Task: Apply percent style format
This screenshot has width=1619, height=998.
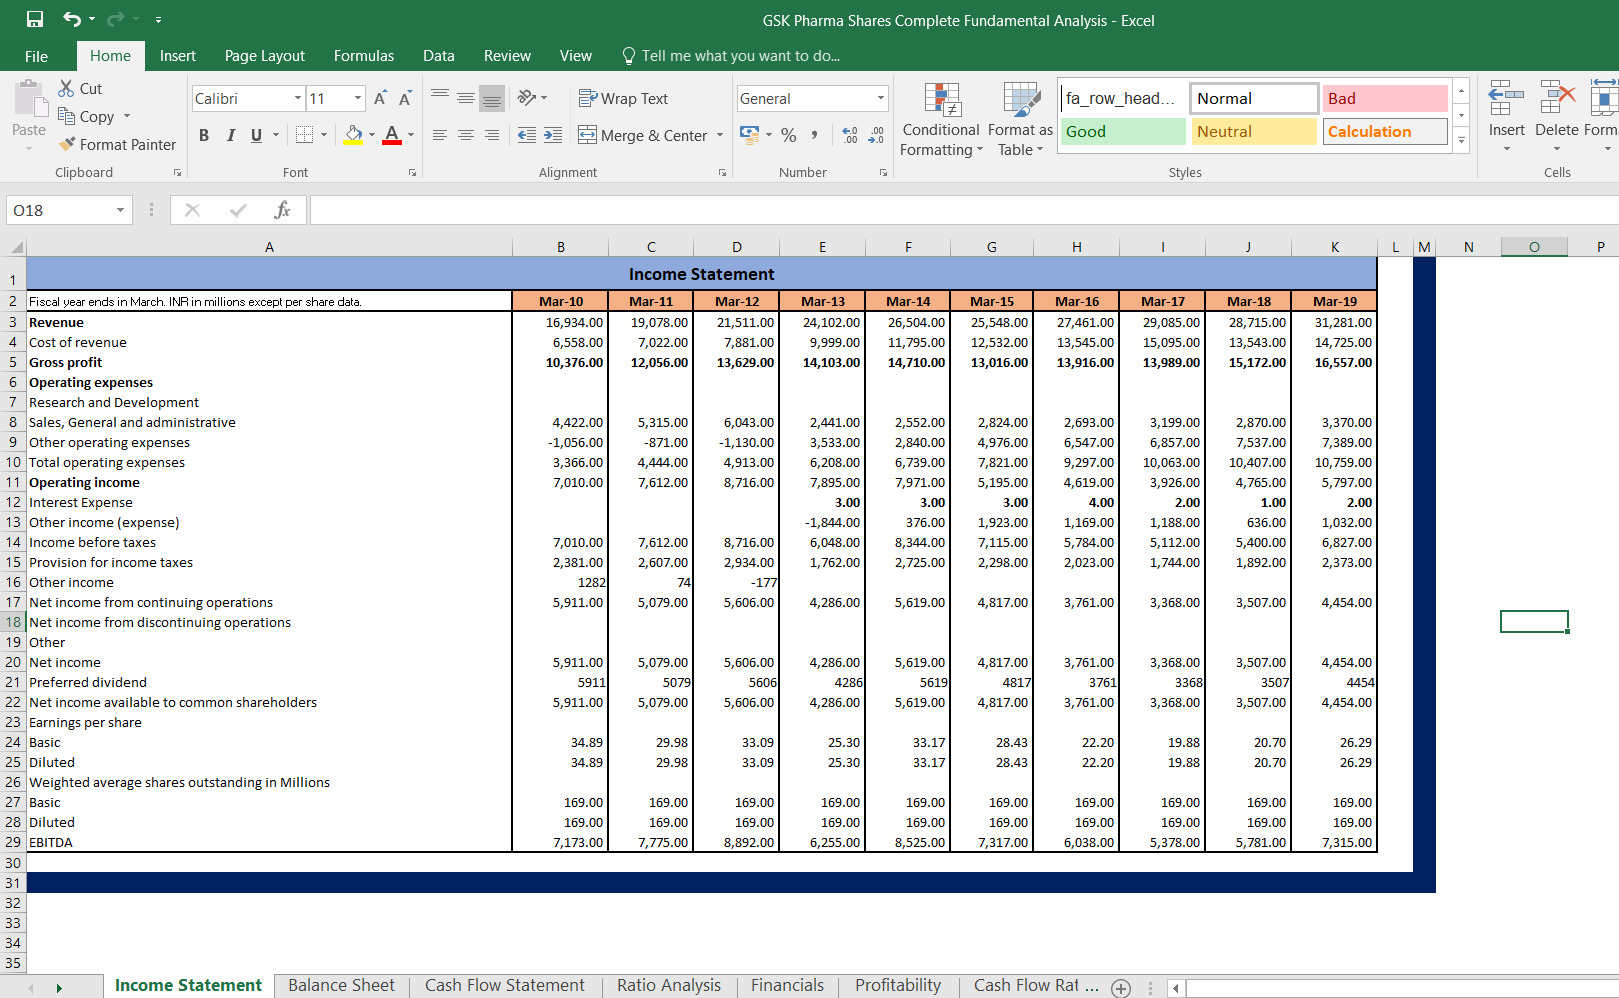Action: coord(789,135)
